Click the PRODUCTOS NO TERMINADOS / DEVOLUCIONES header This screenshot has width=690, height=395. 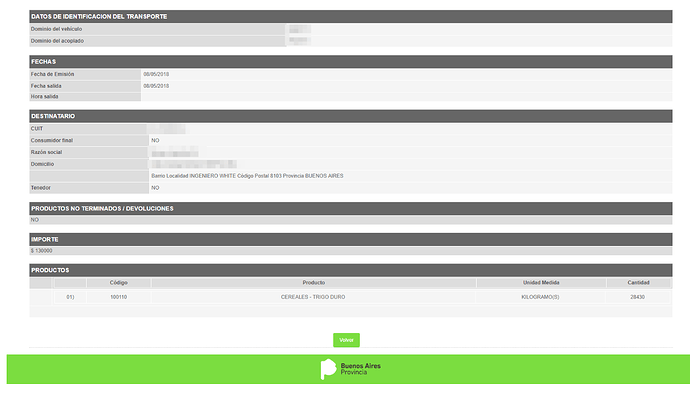[x=351, y=208]
